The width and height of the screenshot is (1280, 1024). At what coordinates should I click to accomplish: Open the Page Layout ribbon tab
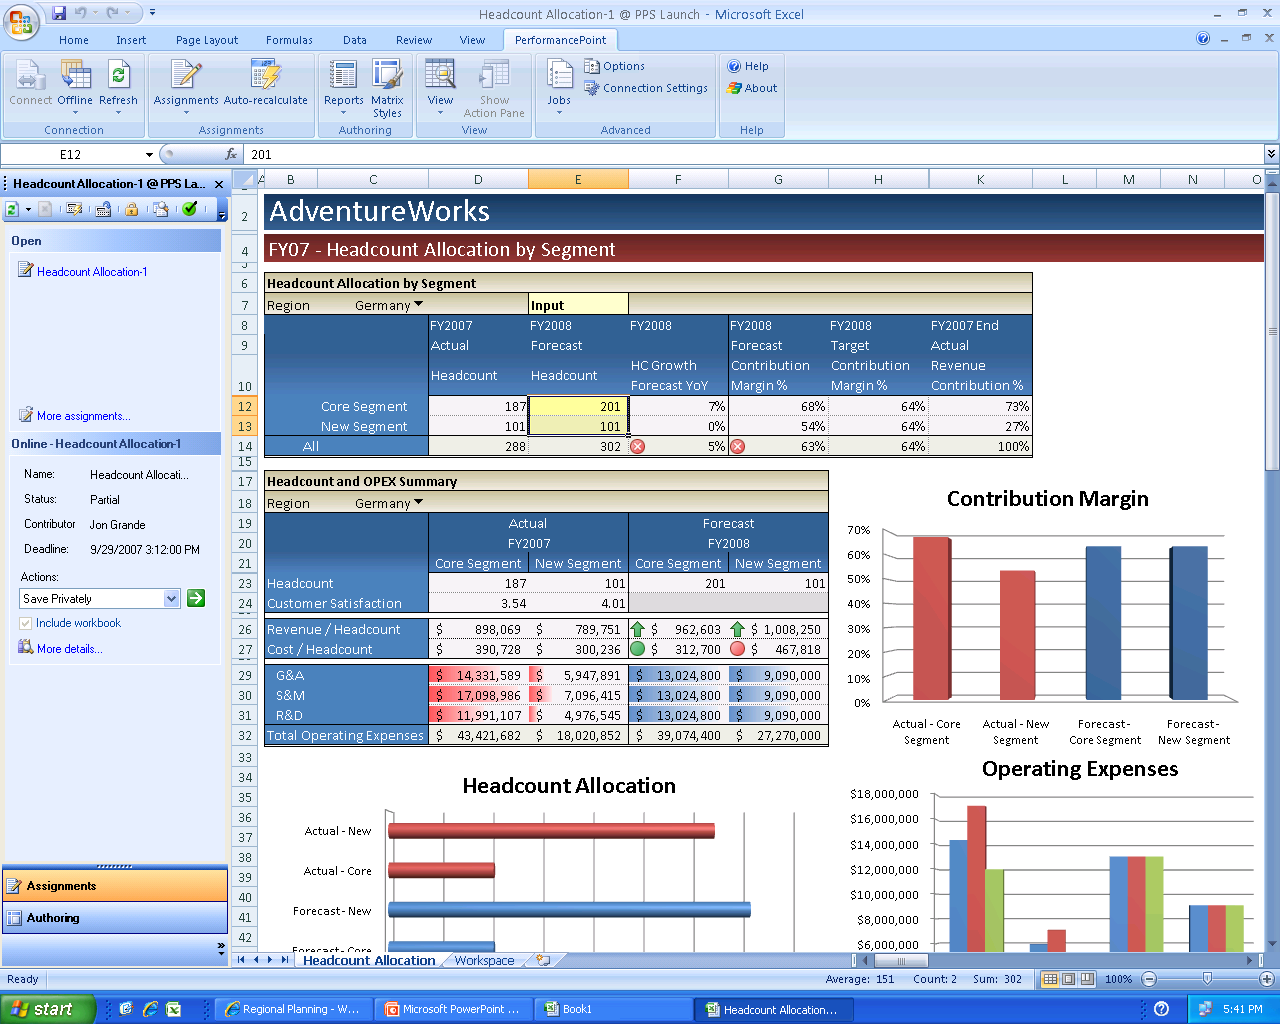pos(207,40)
